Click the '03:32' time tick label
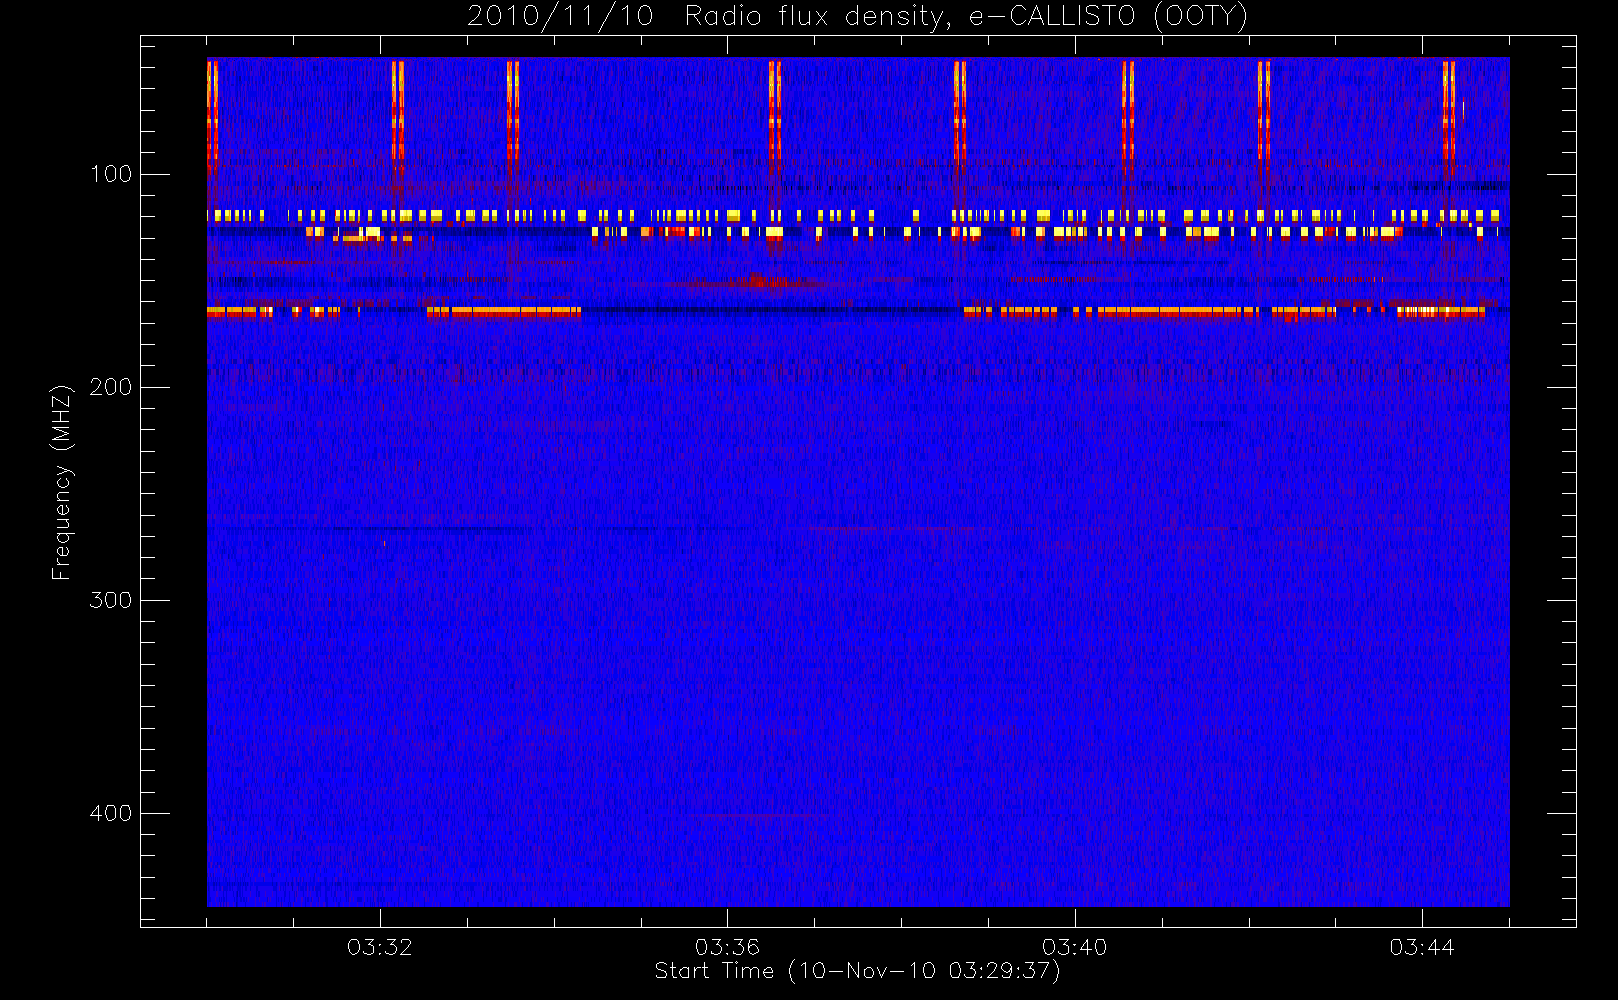Viewport: 1618px width, 1000px height. click(380, 947)
